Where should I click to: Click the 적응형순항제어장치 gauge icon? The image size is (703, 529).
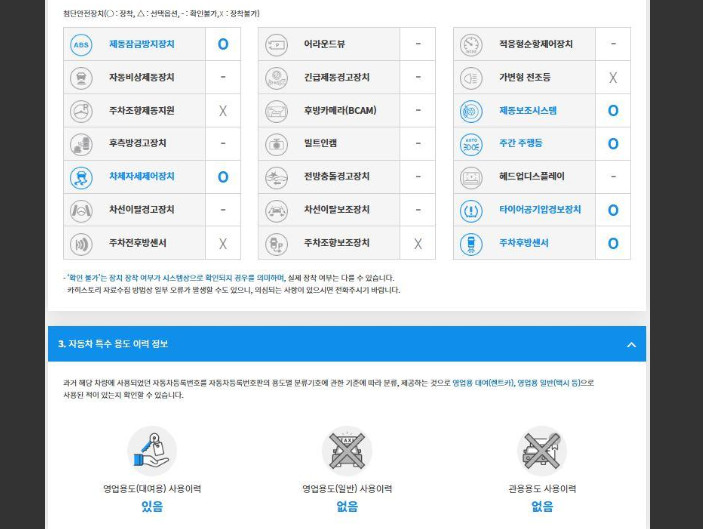coord(471,45)
